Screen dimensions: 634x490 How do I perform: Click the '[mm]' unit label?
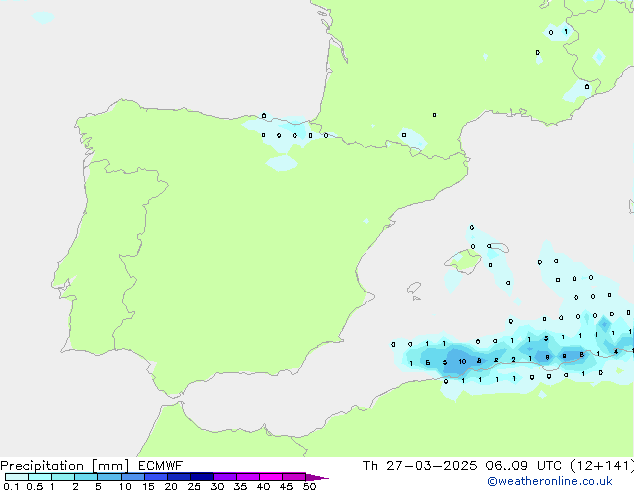coord(110,466)
